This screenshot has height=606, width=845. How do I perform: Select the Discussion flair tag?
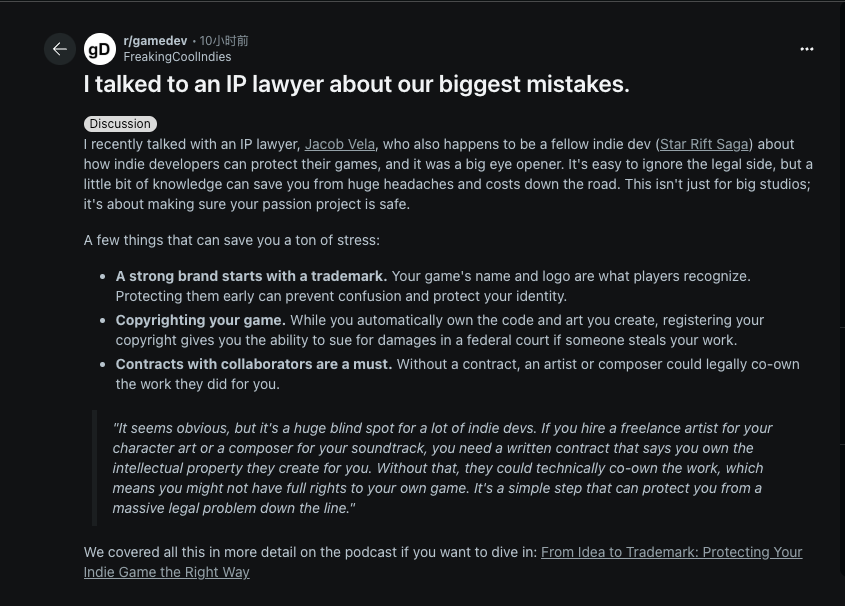tap(120, 124)
